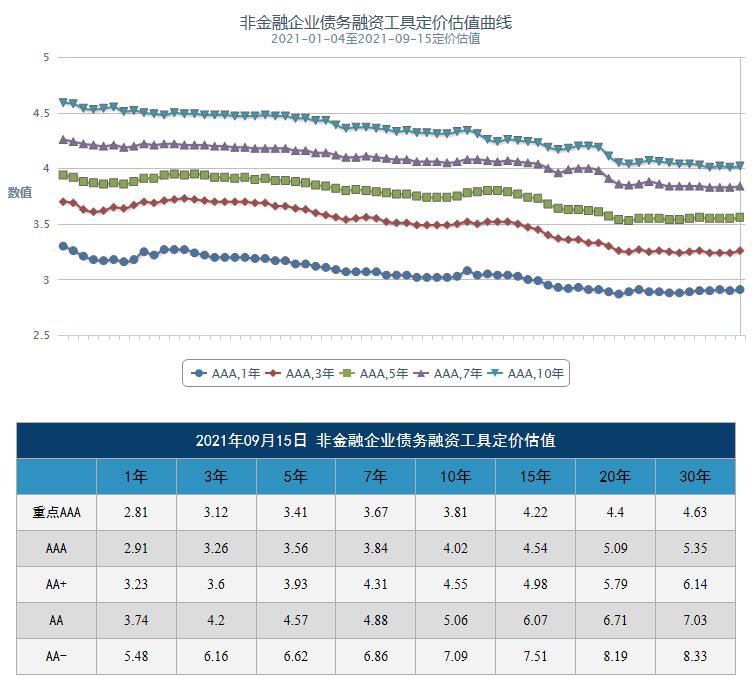Click the last data point of the AAA,5年 line
The height and width of the screenshot is (690, 756).
740,217
